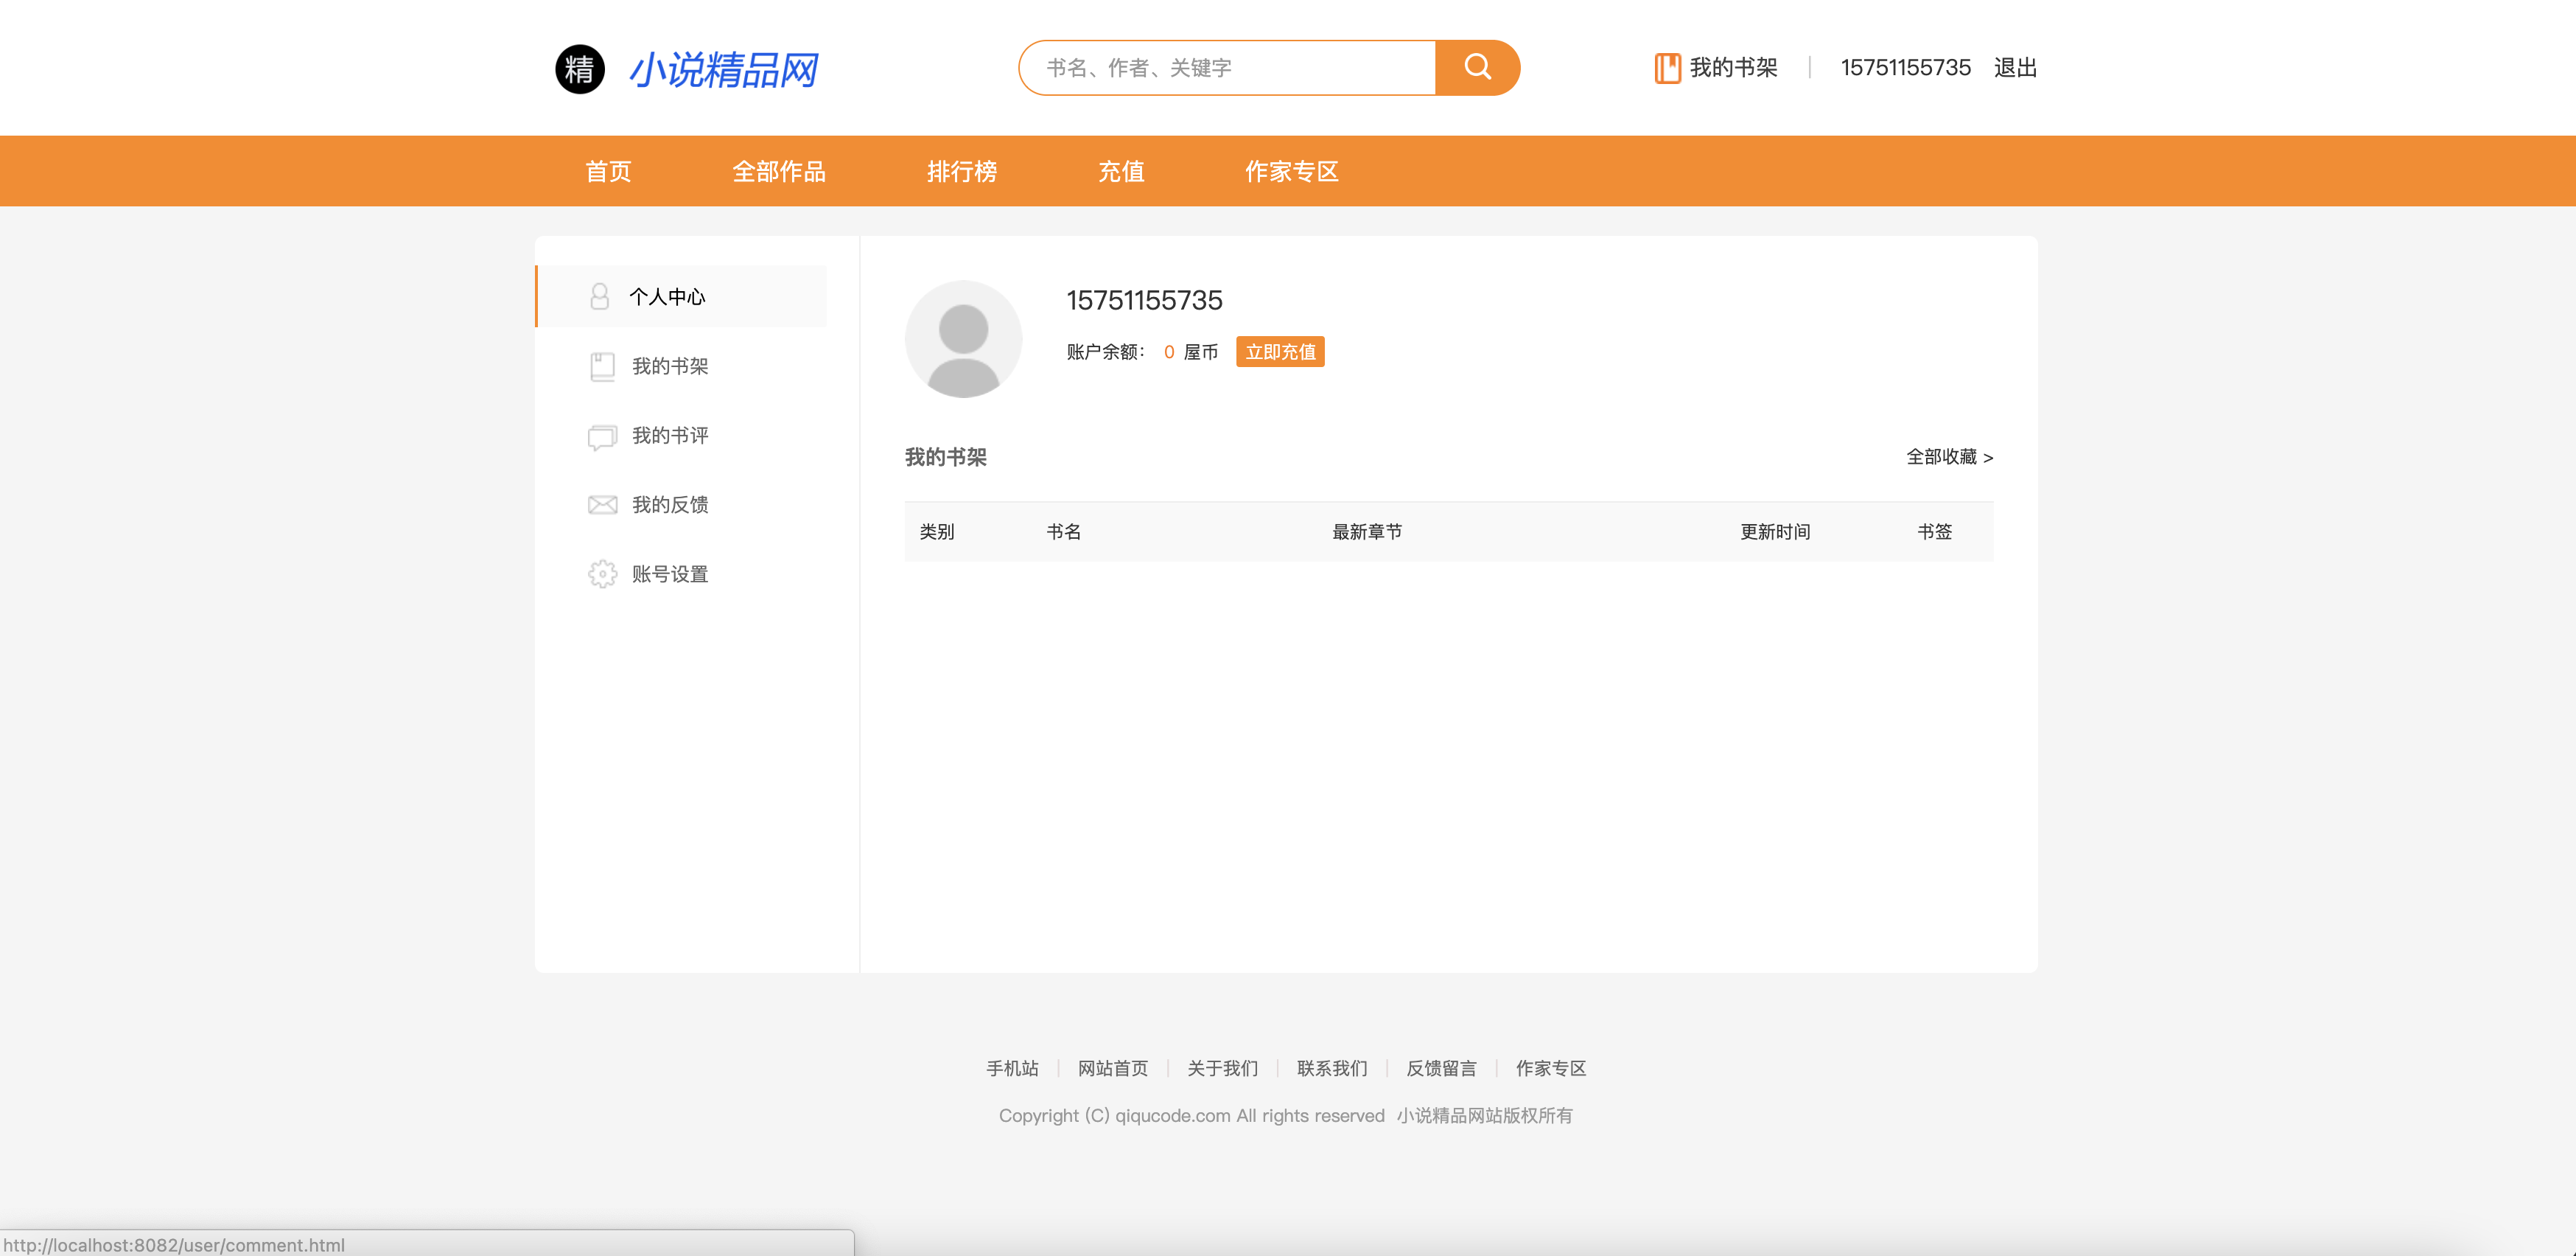Open 全部收藏 > to view all favorites
2576x1256 pixels.
pos(1948,457)
